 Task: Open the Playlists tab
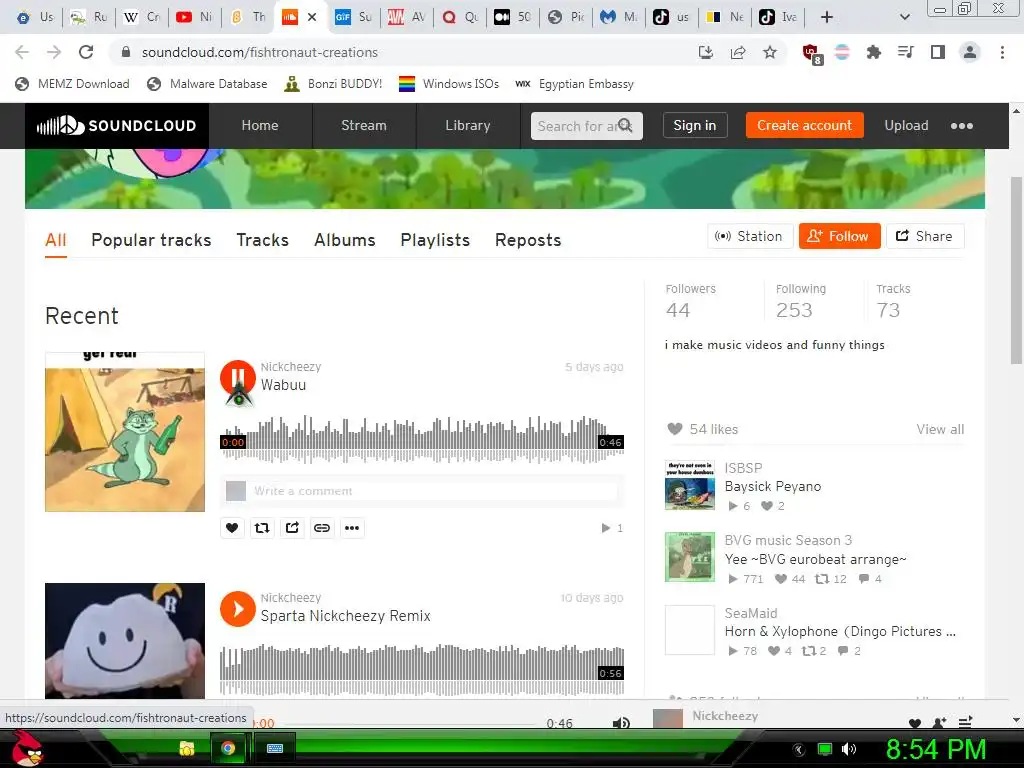pyautogui.click(x=435, y=240)
